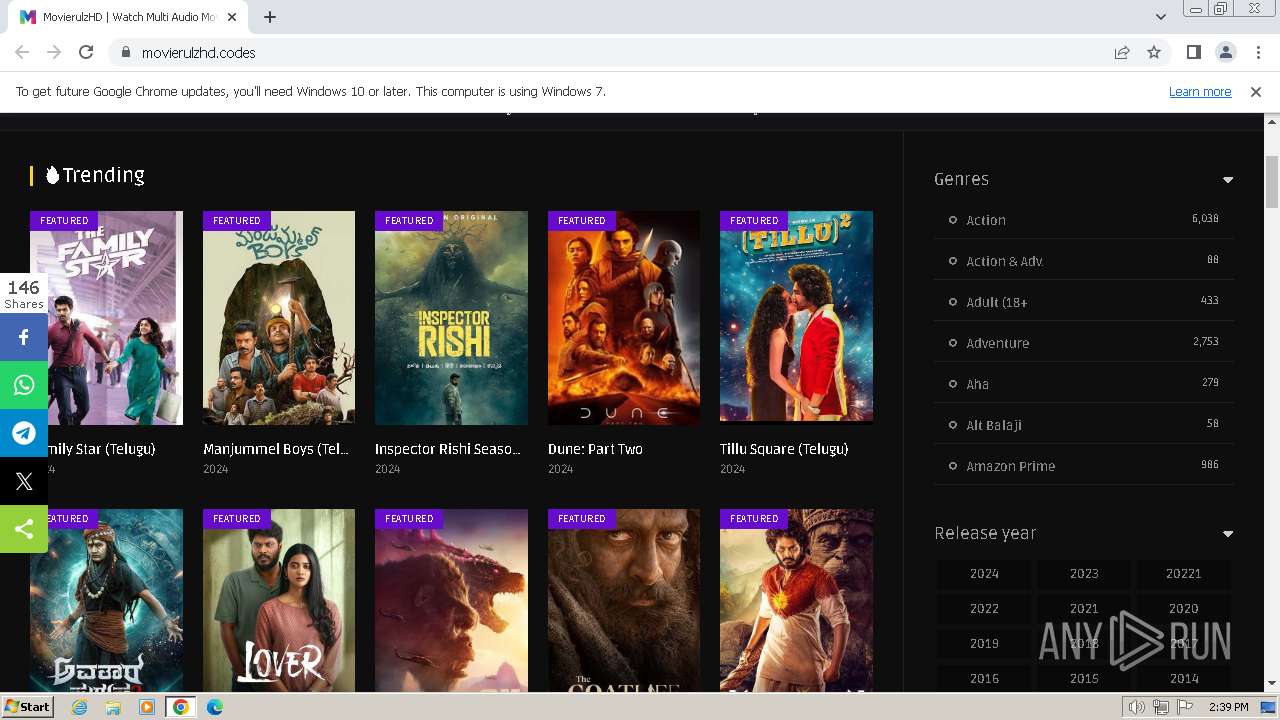Dismiss the Chrome update notification bar
1280x720 pixels.
click(1256, 91)
